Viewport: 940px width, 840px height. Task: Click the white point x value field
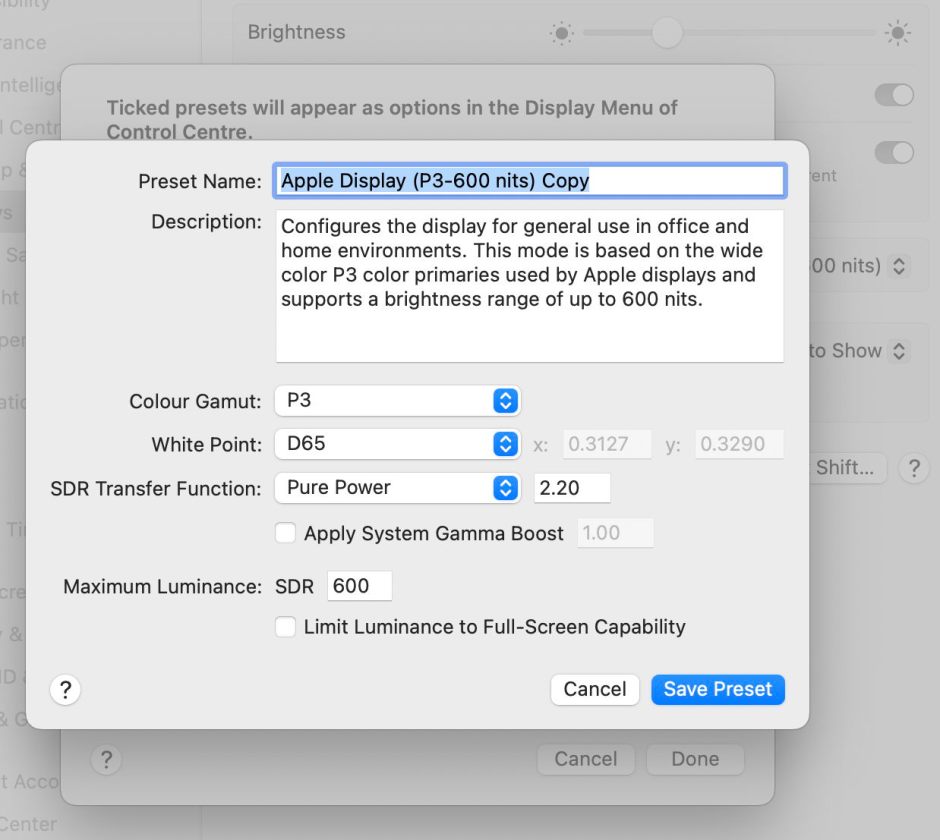tap(607, 444)
